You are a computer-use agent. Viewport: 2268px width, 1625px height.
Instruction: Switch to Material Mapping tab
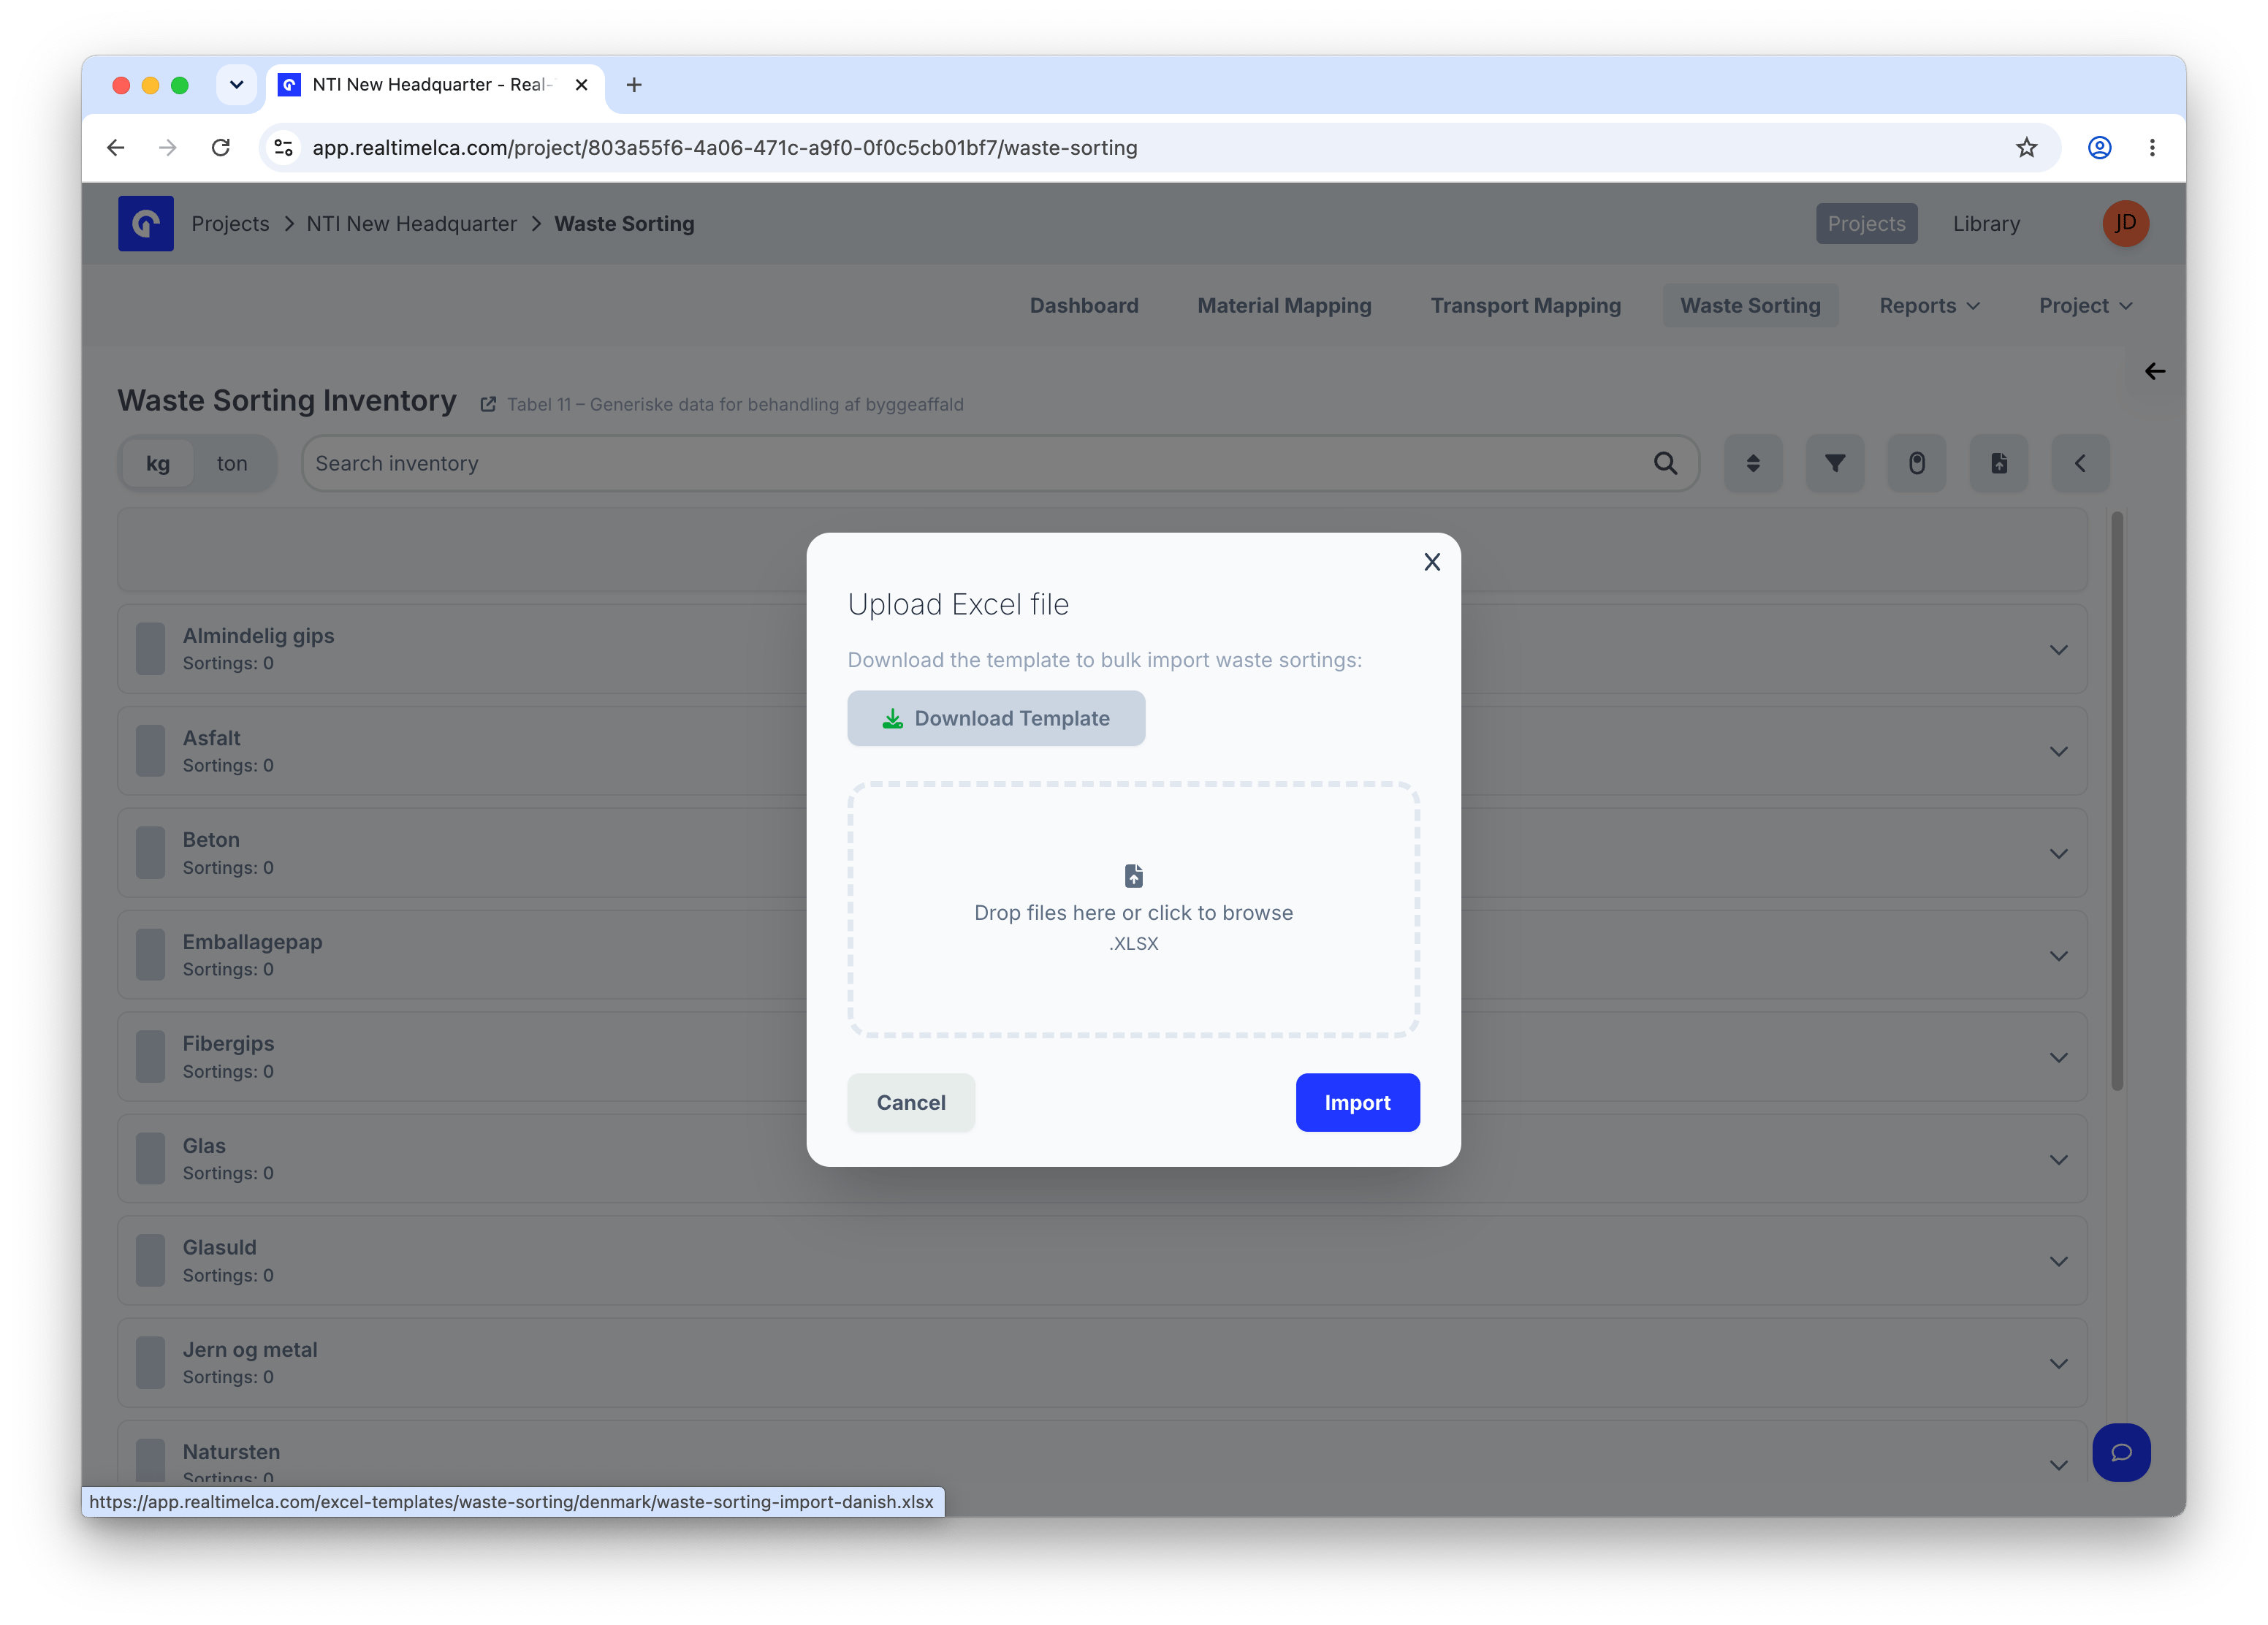[x=1284, y=305]
